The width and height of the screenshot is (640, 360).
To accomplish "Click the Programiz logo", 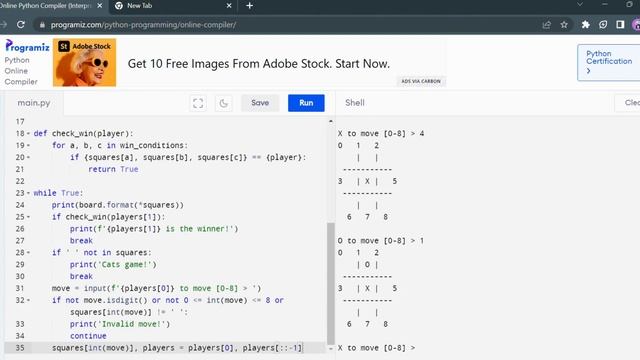I will 27,46.
